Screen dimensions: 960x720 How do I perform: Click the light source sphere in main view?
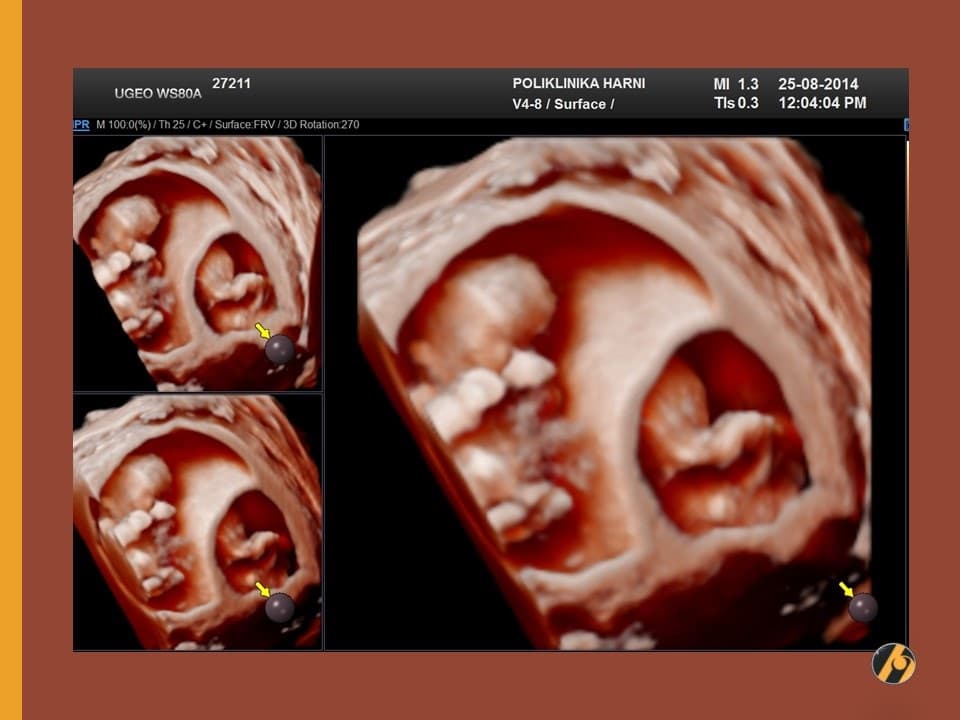[x=862, y=607]
